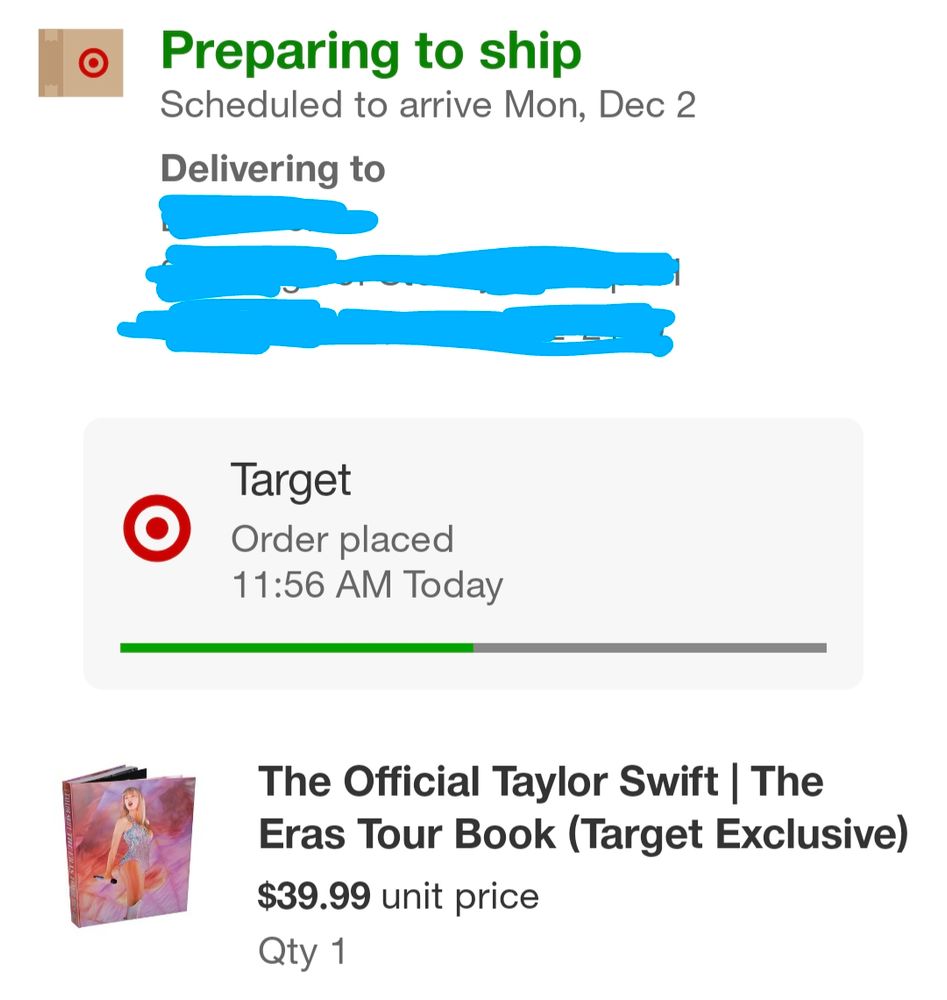This screenshot has width=947, height=1000.
Task: Open the Preparing to ship status heading
Action: click(x=370, y=50)
